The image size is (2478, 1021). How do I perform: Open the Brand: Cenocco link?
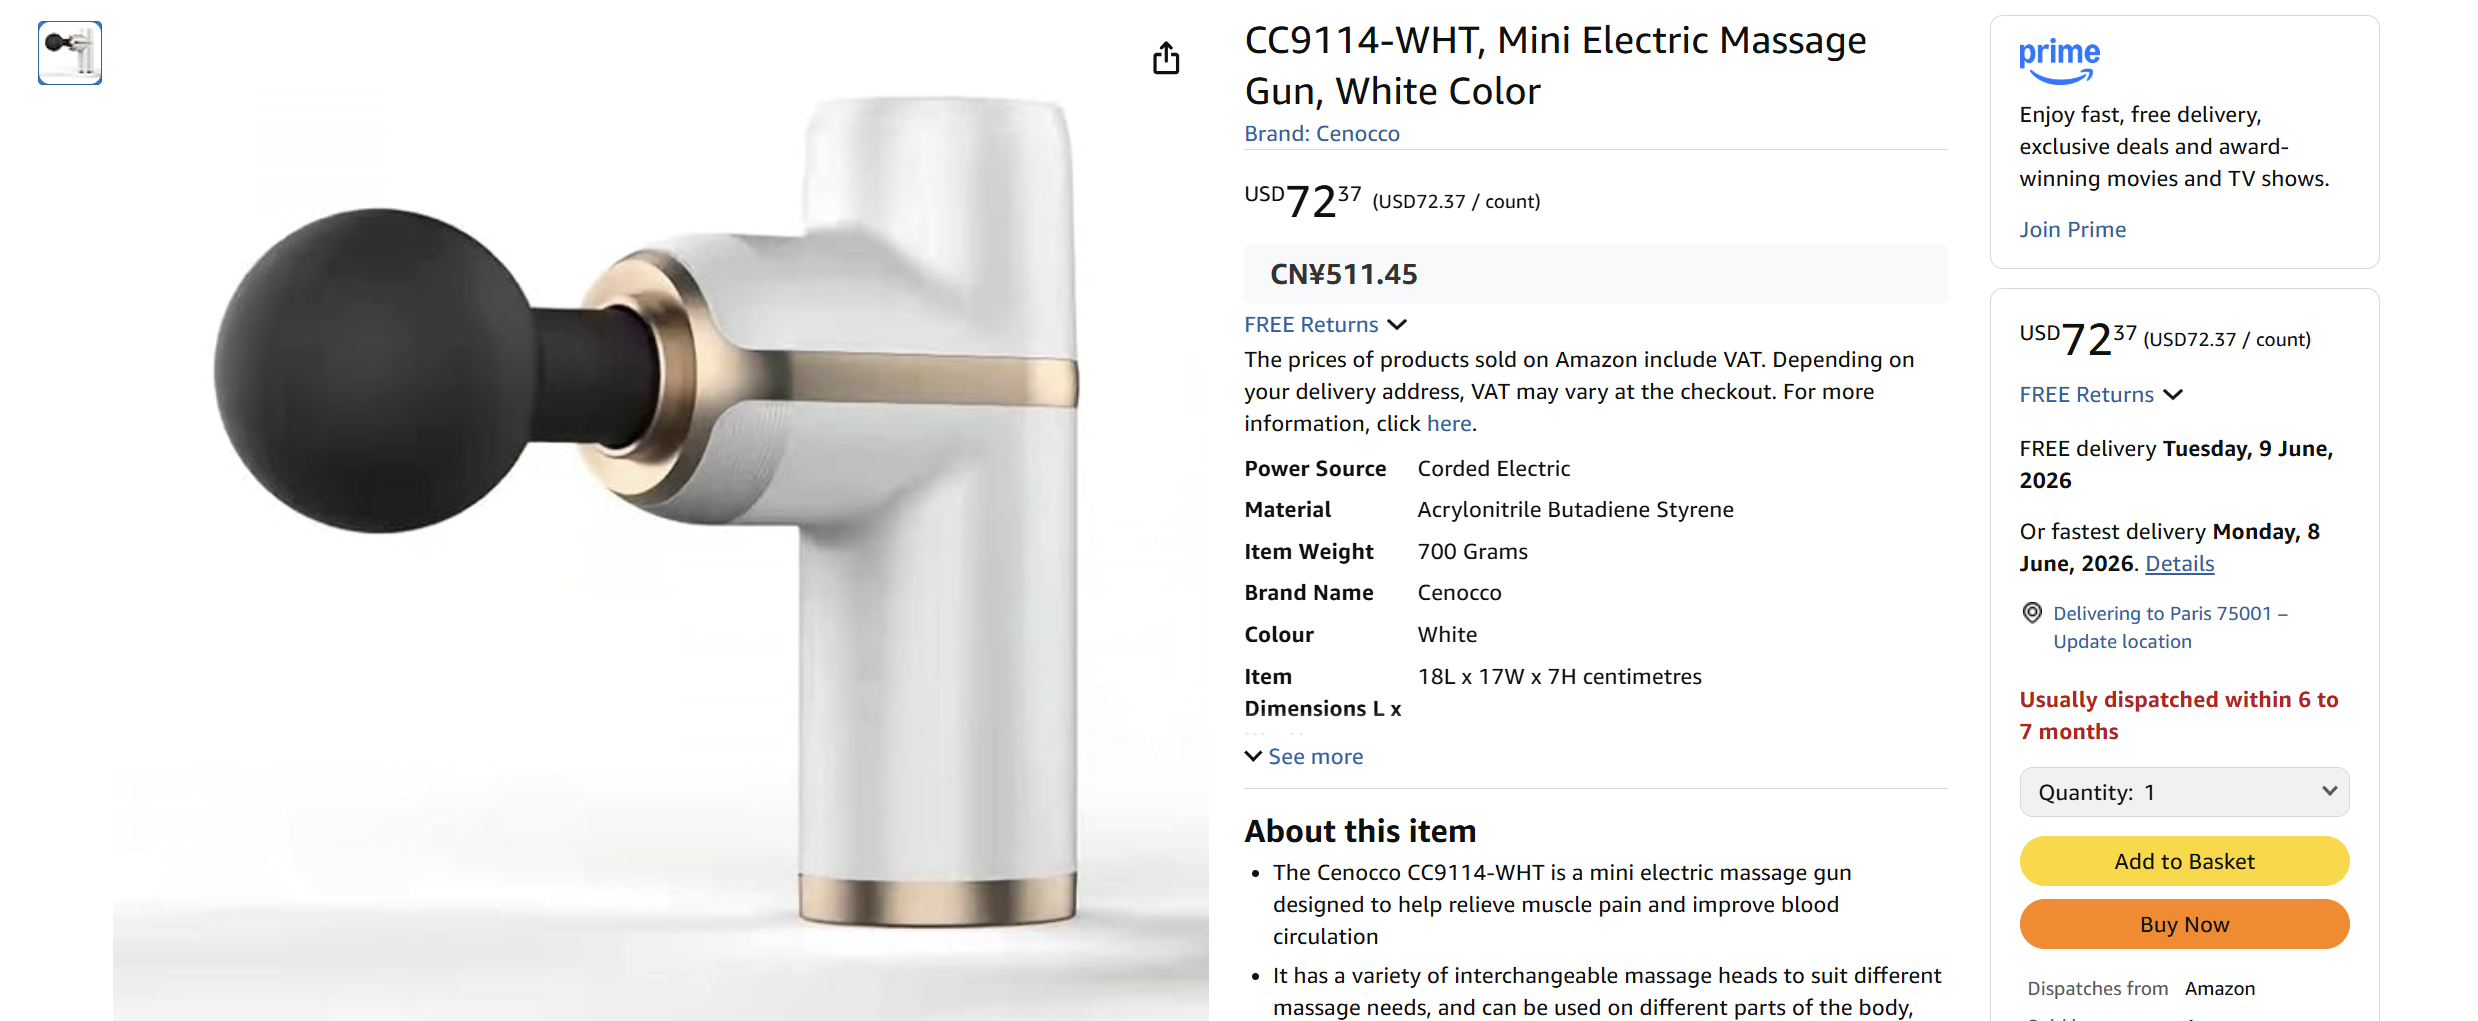click(x=1321, y=134)
